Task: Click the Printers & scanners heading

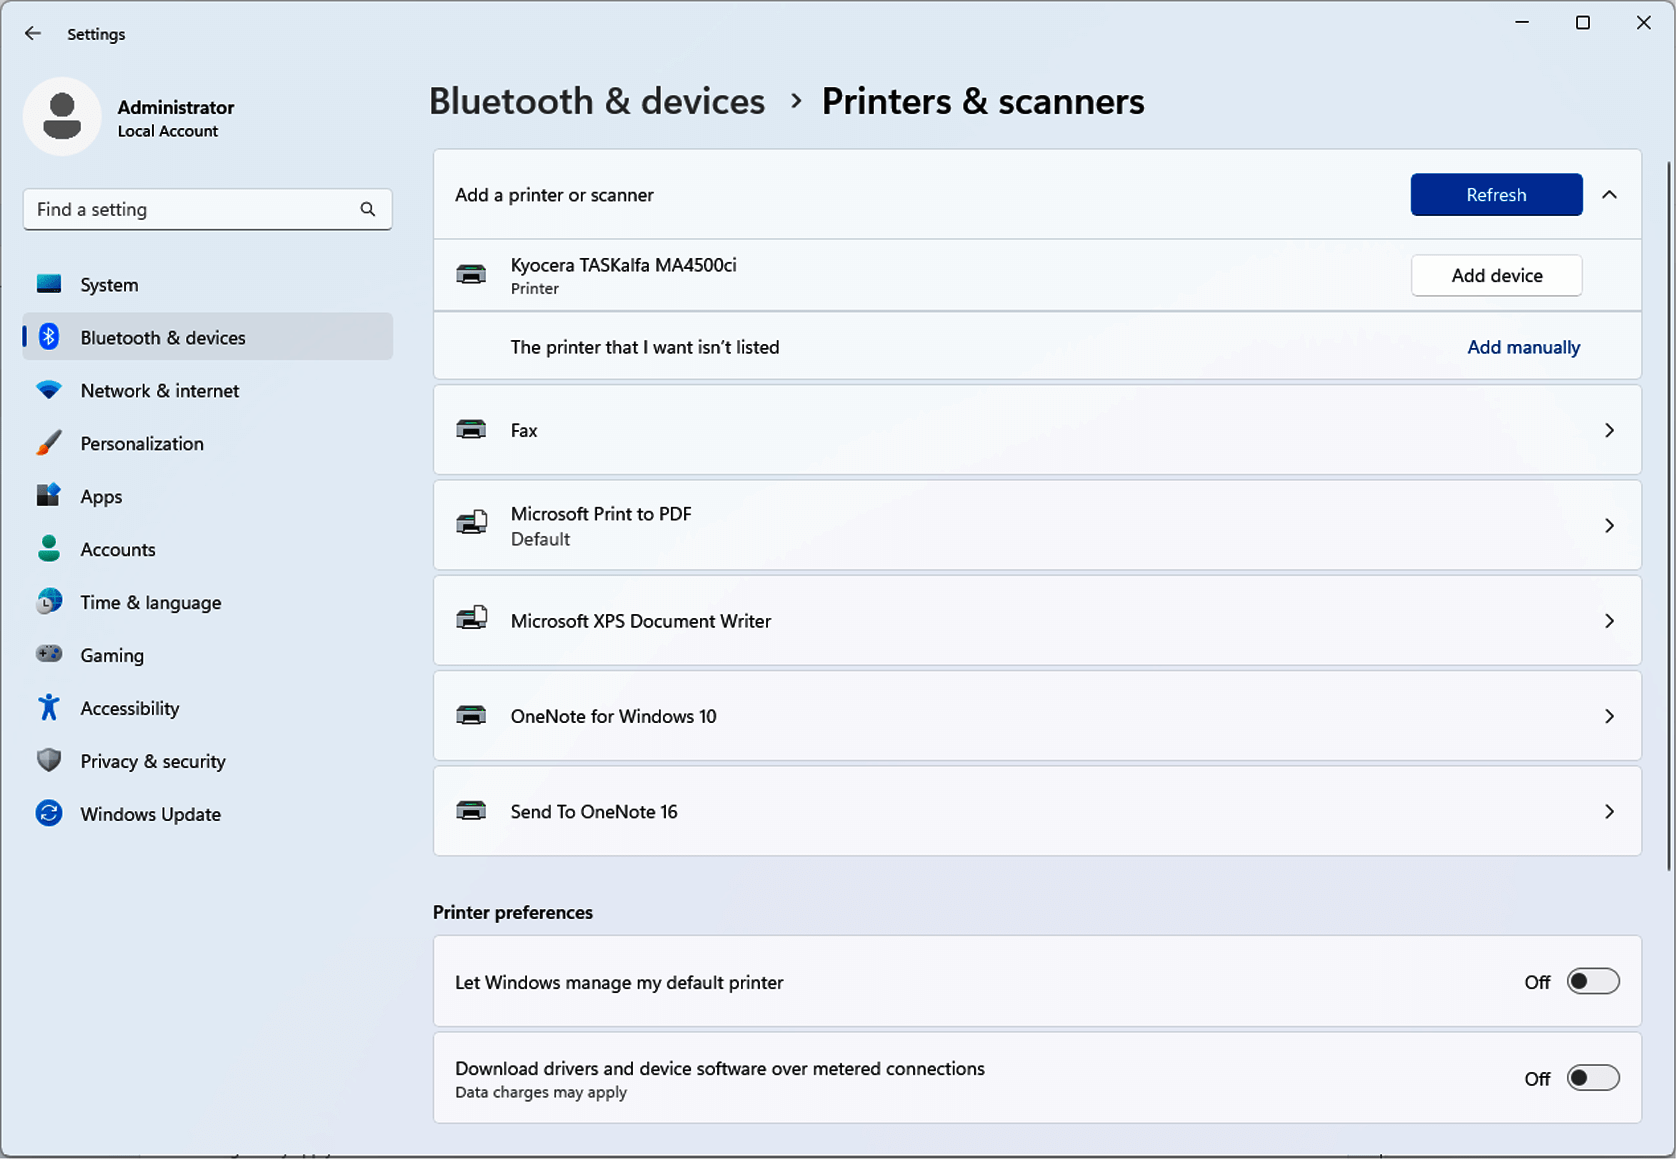Action: coord(983,101)
